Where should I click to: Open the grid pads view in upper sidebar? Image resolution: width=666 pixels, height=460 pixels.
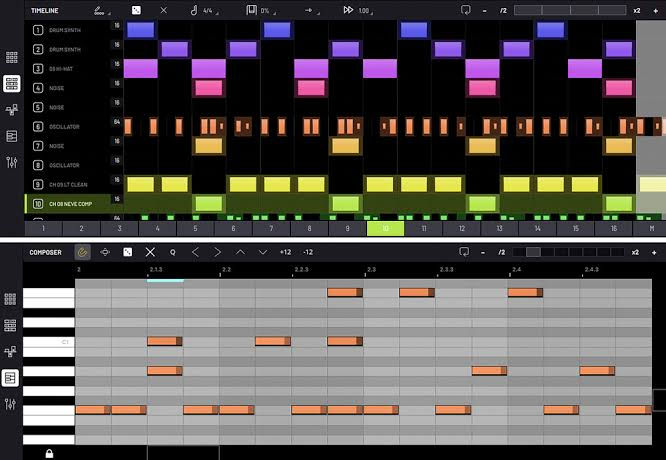[11, 57]
